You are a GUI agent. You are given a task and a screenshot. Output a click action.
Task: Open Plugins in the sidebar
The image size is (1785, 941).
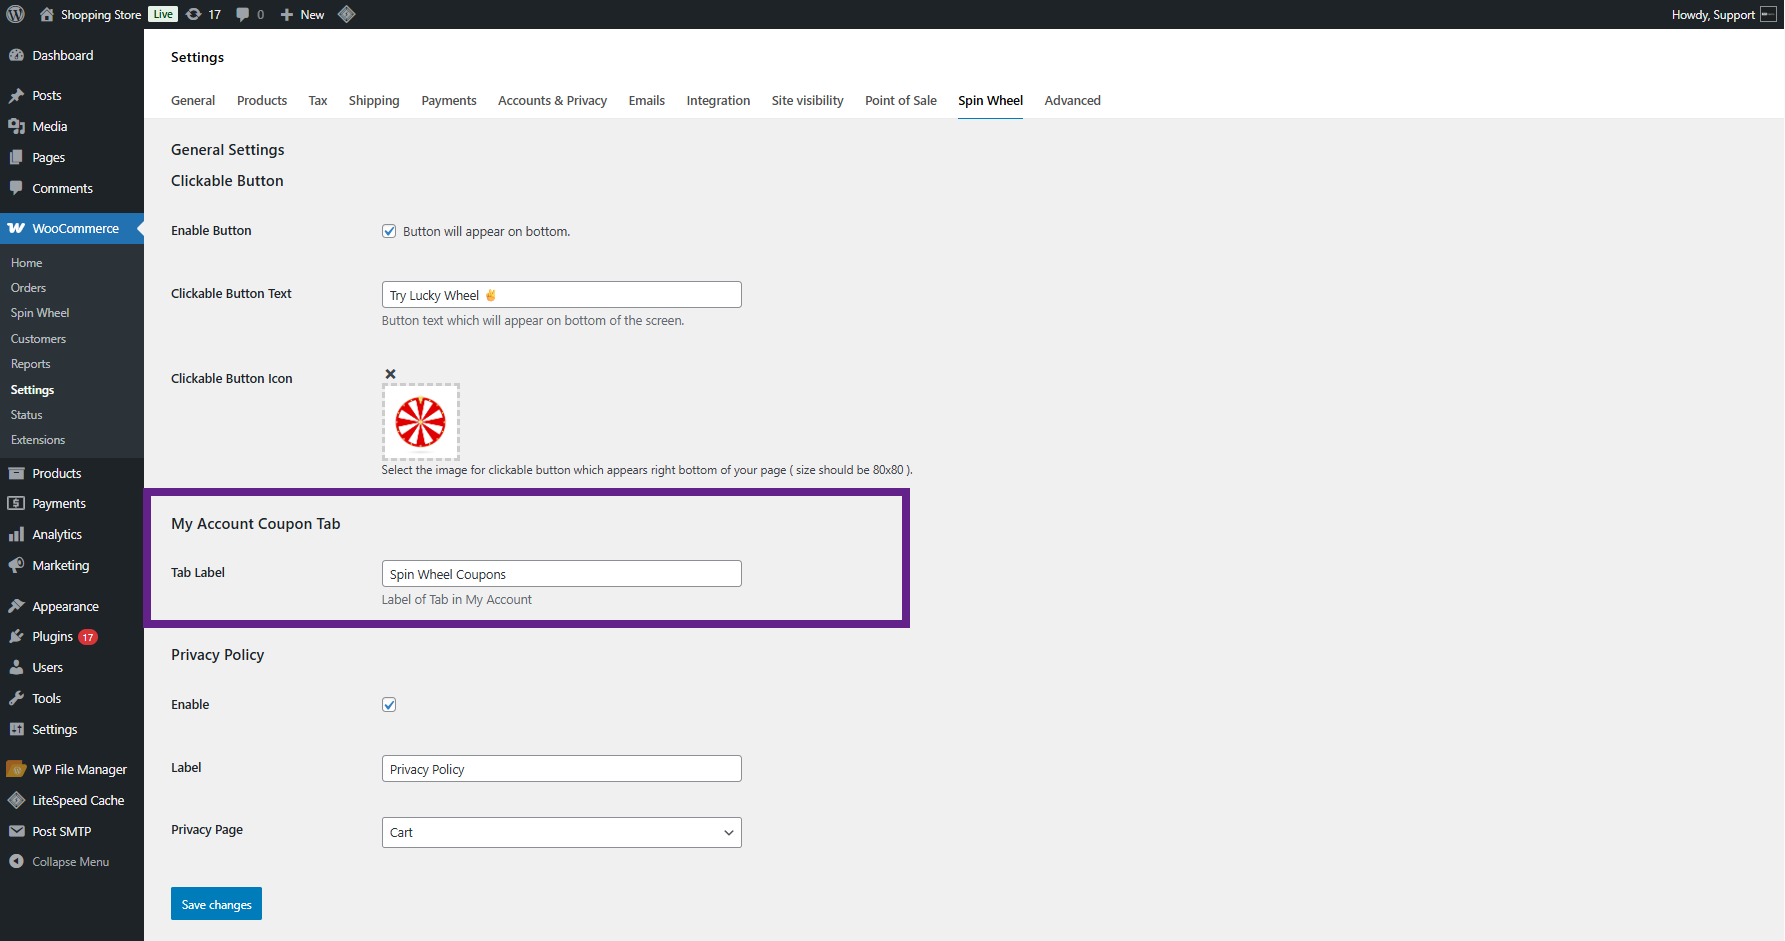point(52,637)
